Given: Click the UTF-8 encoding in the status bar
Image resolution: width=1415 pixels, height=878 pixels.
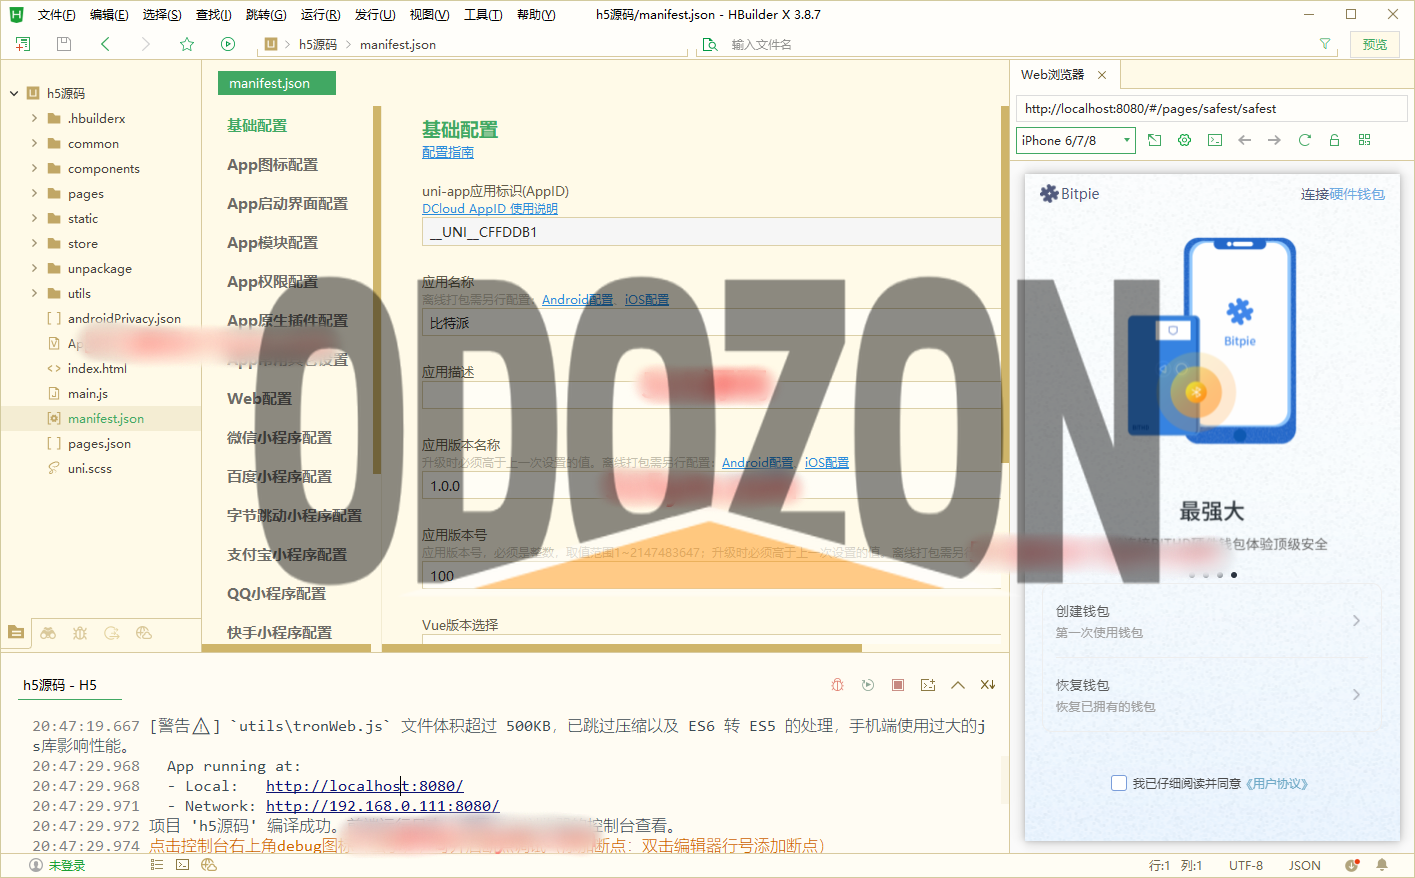Looking at the screenshot, I should [x=1245, y=865].
